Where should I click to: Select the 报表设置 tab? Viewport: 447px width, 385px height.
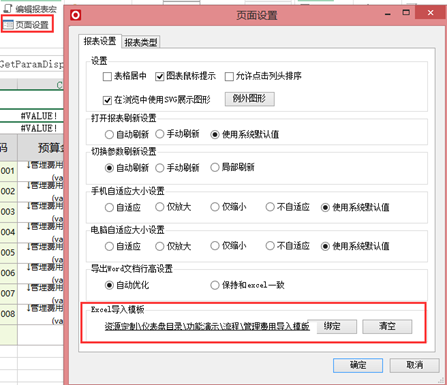(x=100, y=41)
